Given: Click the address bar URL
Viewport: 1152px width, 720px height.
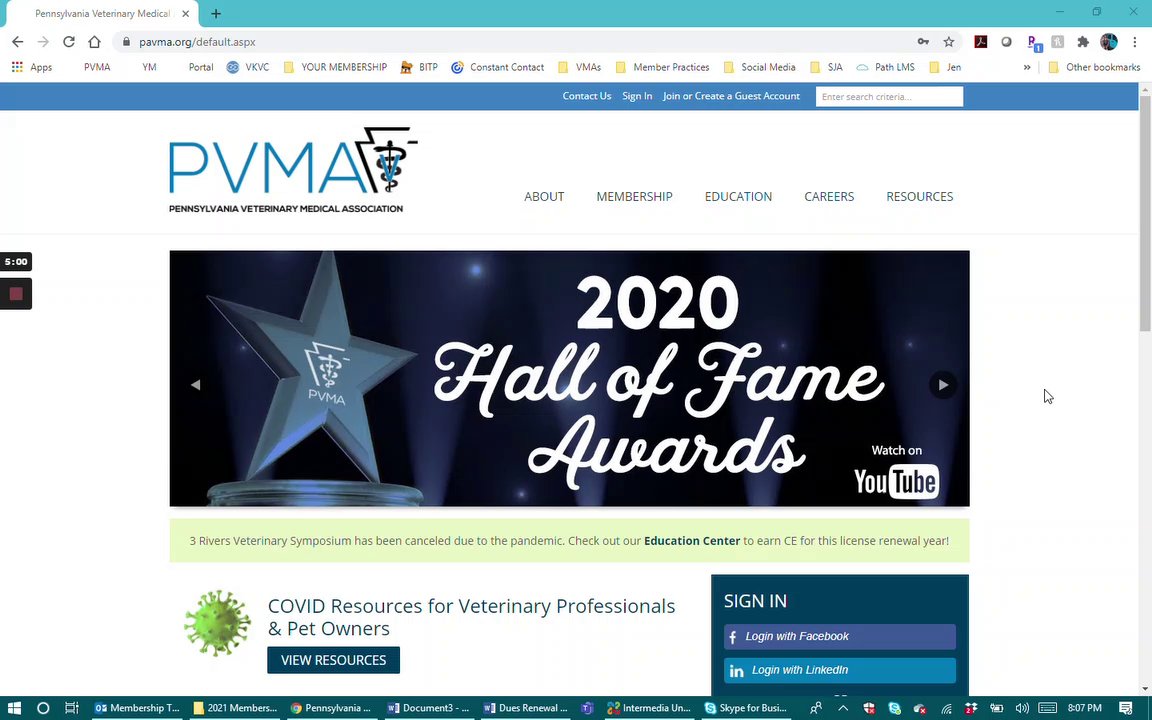Looking at the screenshot, I should tap(197, 42).
